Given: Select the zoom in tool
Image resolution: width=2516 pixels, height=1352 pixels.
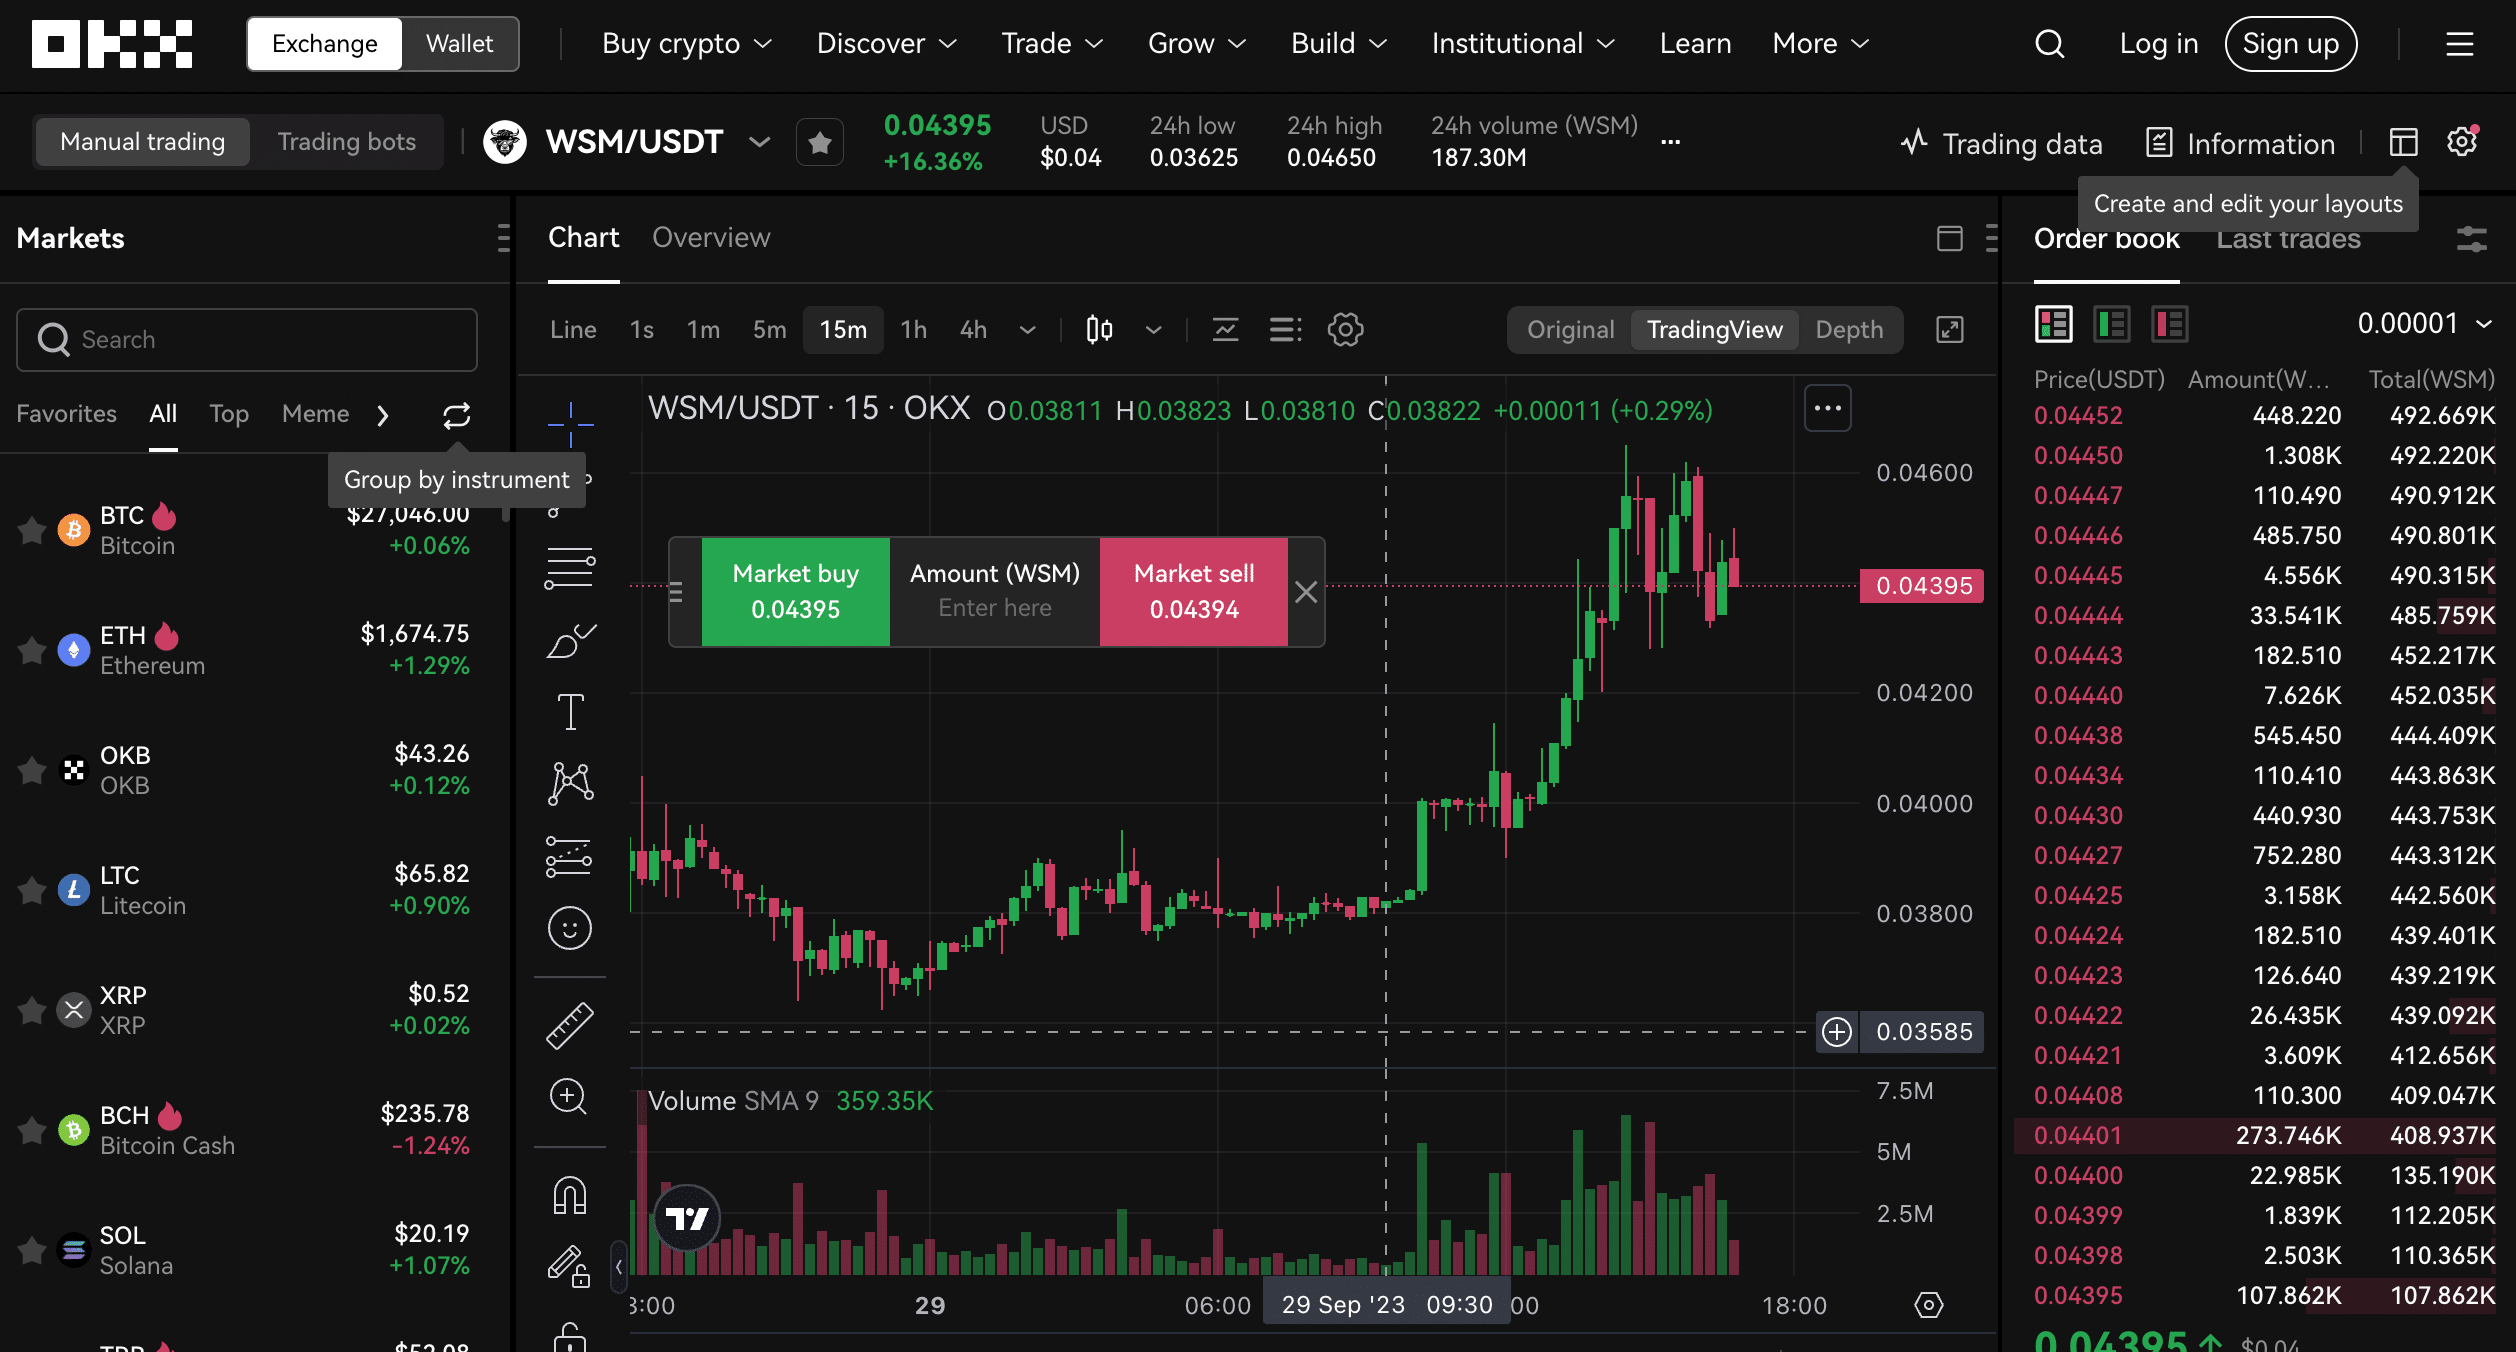Looking at the screenshot, I should (569, 1097).
